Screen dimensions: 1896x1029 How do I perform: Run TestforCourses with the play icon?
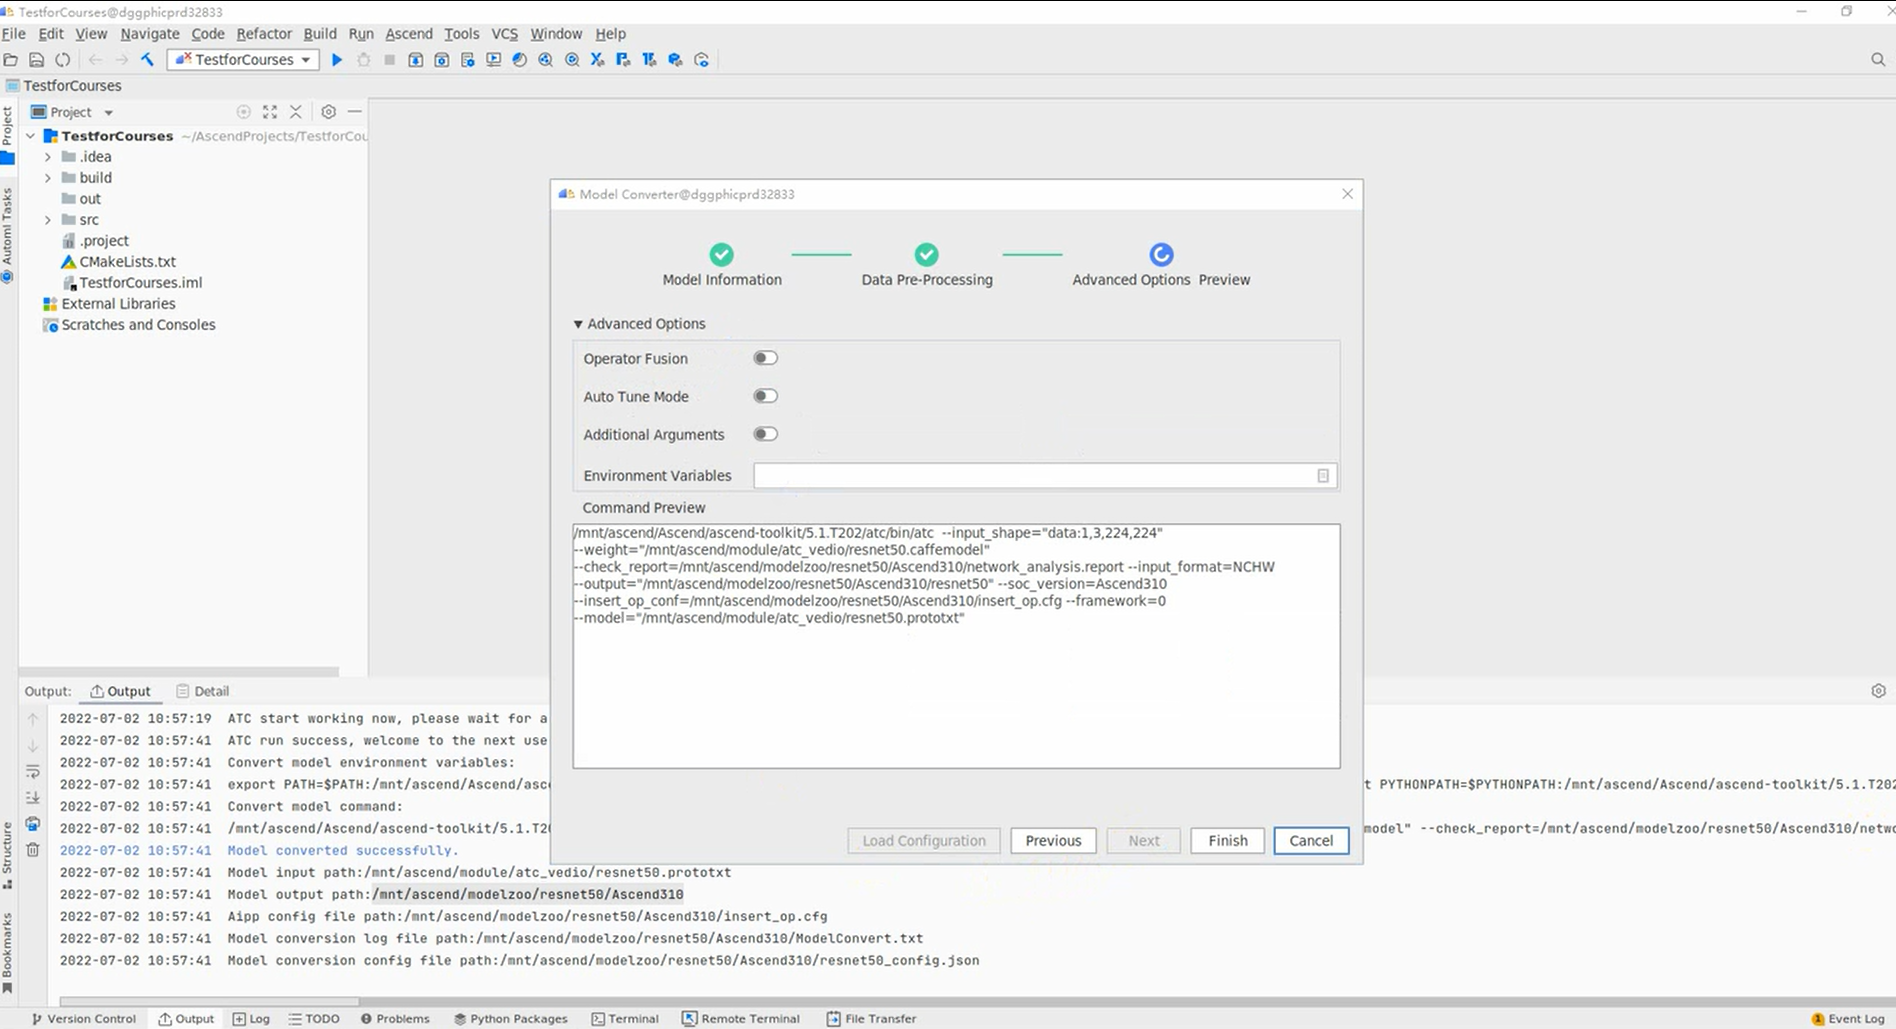click(x=337, y=60)
